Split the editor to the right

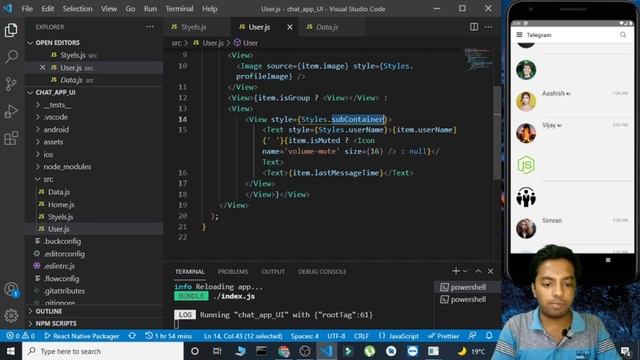473,27
